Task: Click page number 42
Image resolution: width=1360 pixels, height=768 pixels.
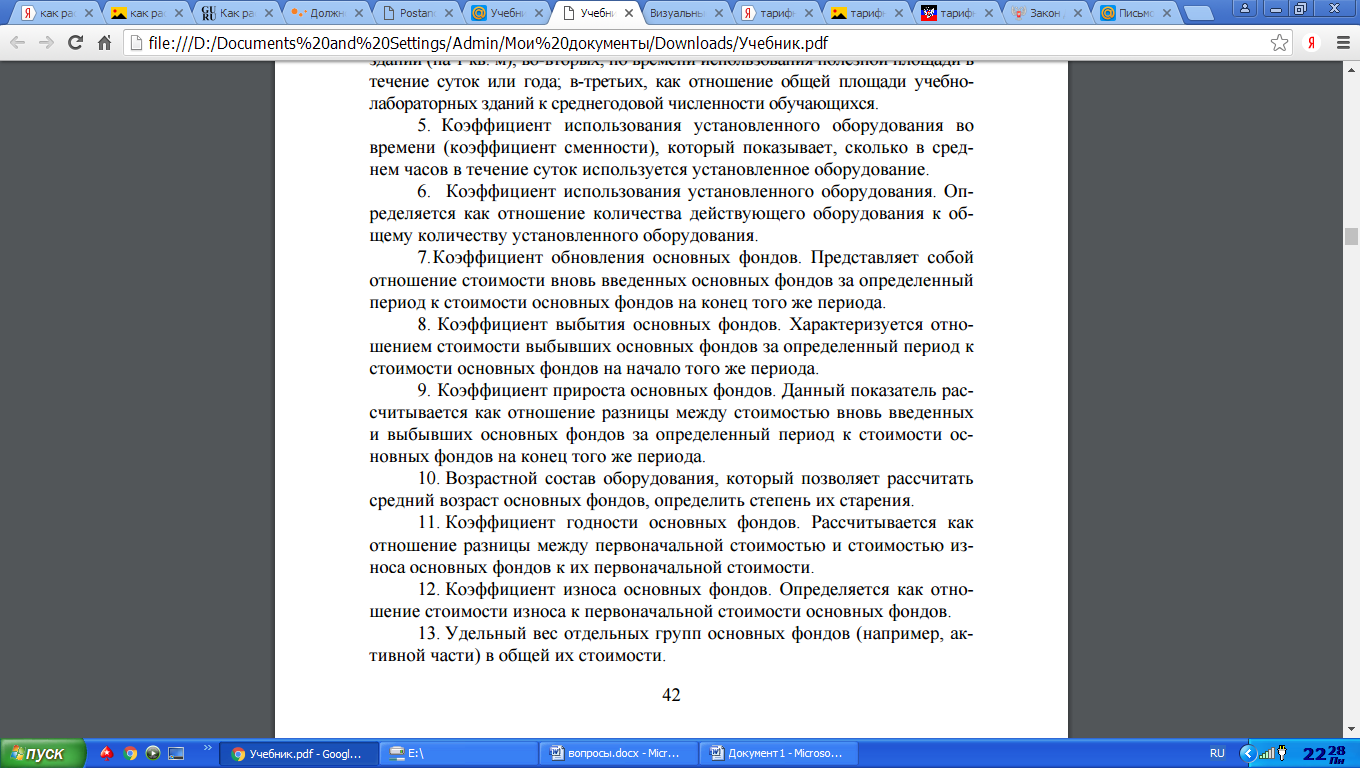Action: tap(671, 695)
